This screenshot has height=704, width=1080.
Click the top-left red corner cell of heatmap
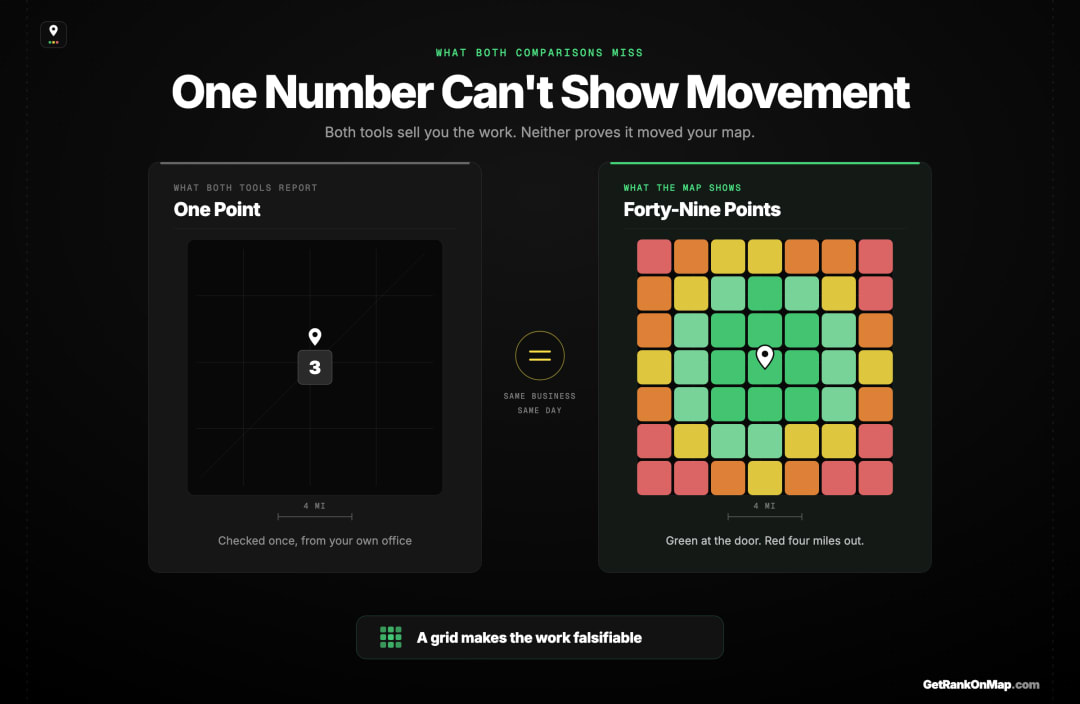pos(654,256)
